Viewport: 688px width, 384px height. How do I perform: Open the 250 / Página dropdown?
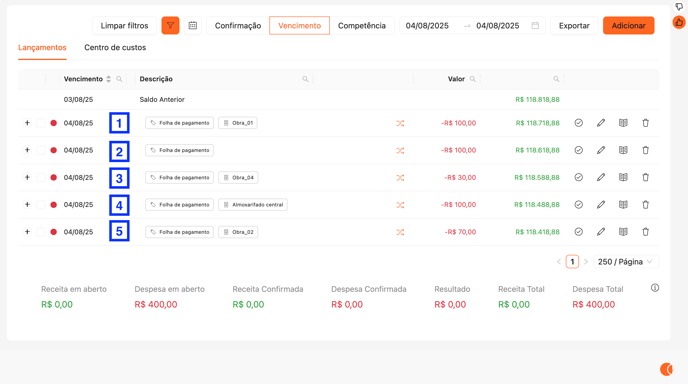[626, 262]
